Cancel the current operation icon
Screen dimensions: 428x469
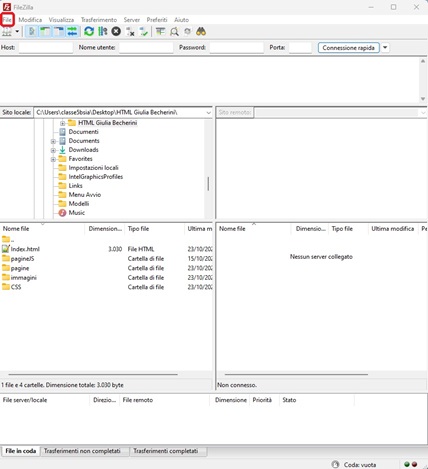click(x=116, y=32)
